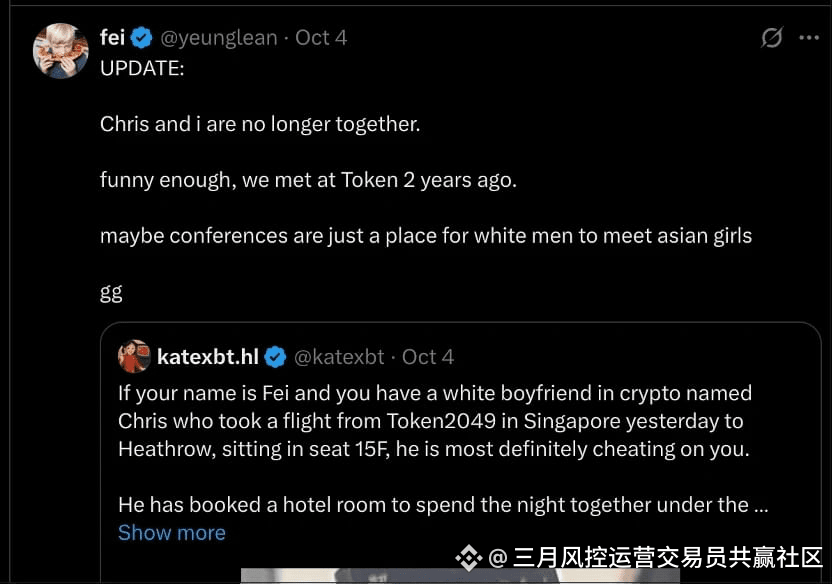Screen dimensions: 832x584
Task: Click the verified badge beside fei
Action: tap(142, 38)
